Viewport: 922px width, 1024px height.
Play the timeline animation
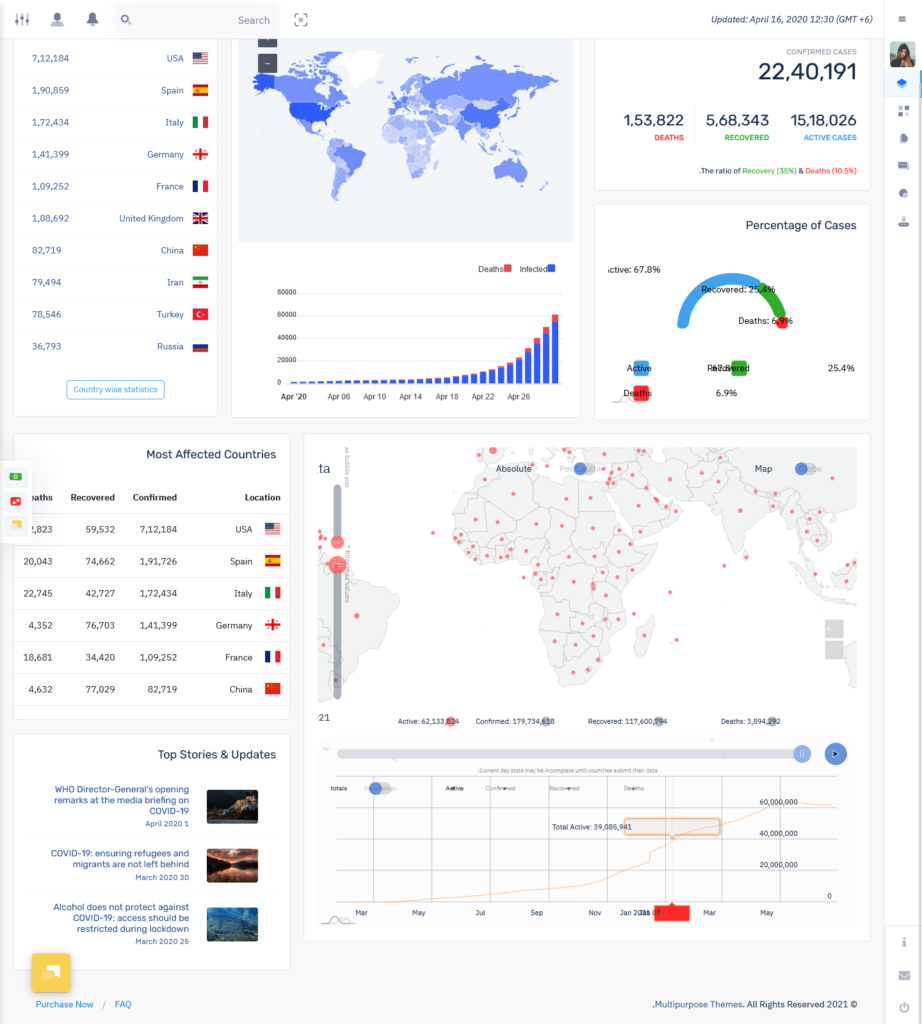click(836, 754)
